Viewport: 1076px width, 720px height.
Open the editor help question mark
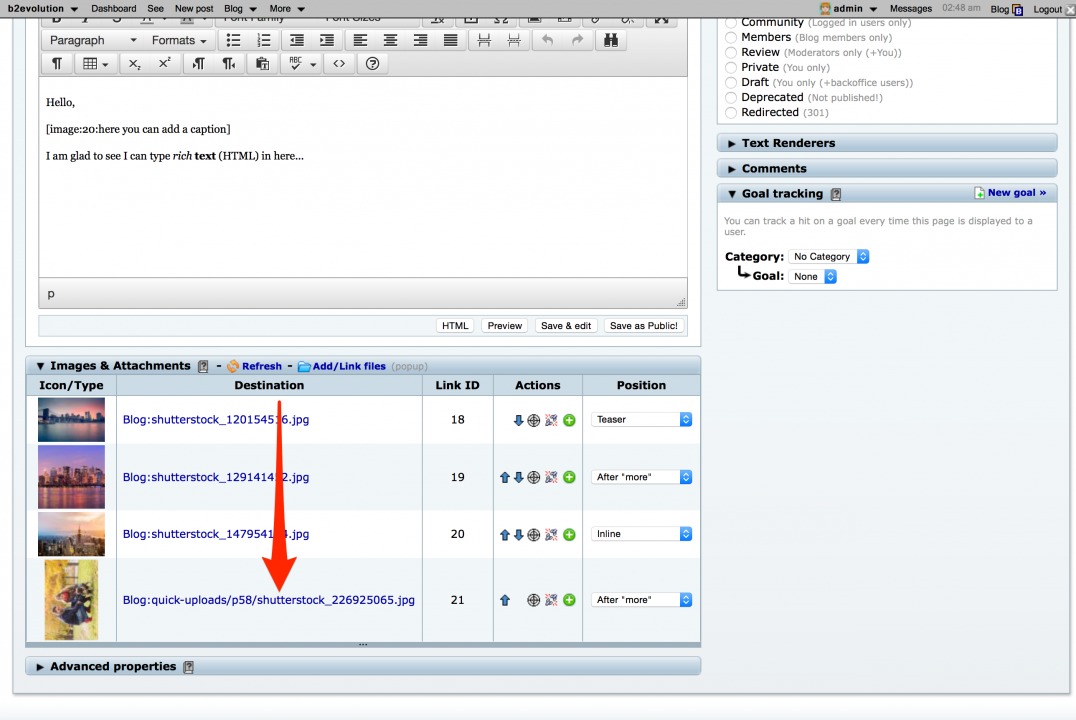[x=373, y=64]
